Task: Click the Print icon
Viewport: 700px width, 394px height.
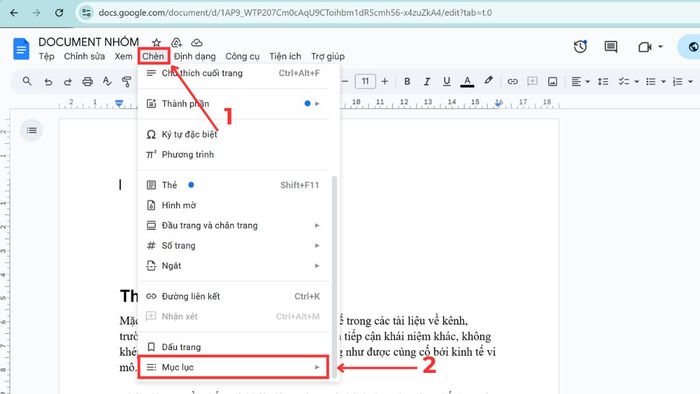Action: (88, 82)
